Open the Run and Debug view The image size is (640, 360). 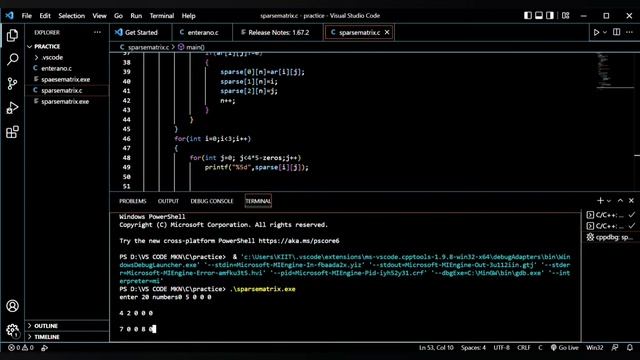coord(12,108)
